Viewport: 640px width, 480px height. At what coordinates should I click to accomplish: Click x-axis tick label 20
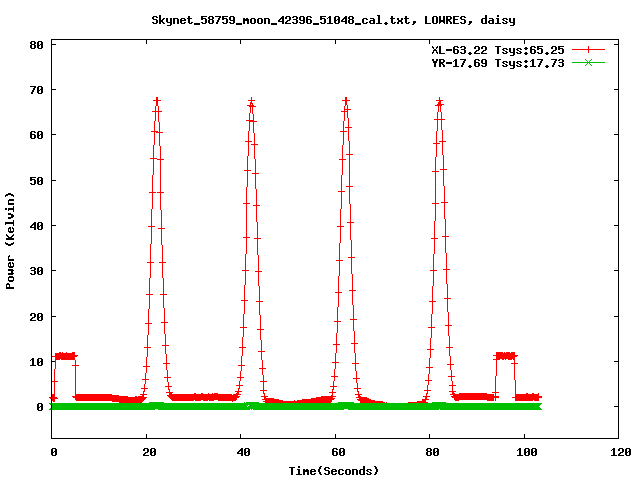coord(149,452)
